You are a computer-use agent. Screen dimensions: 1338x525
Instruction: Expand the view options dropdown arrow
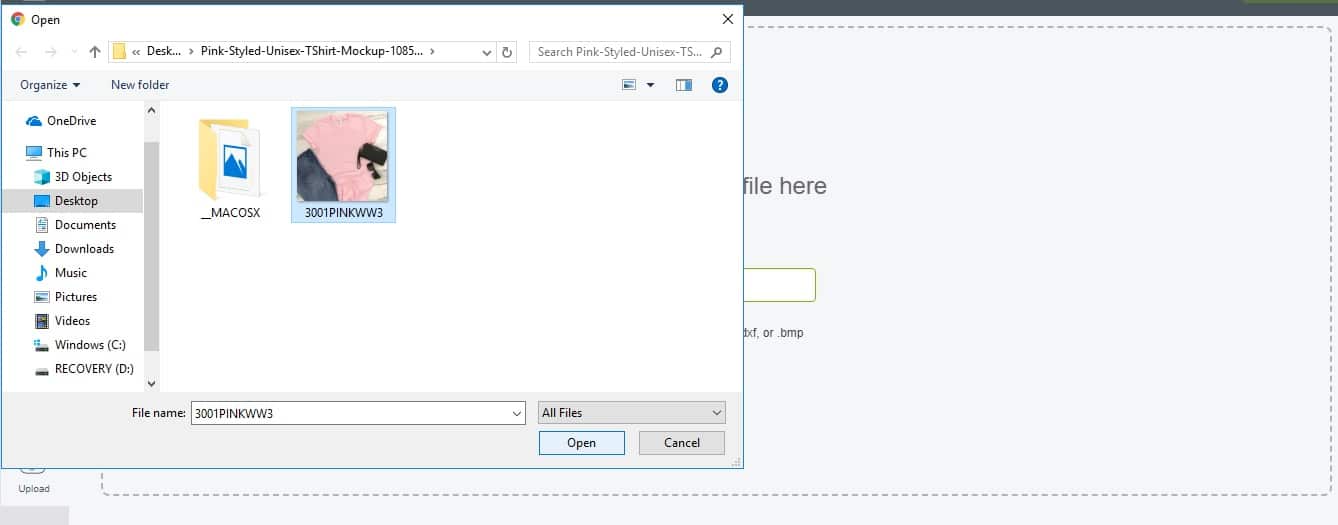(x=650, y=85)
